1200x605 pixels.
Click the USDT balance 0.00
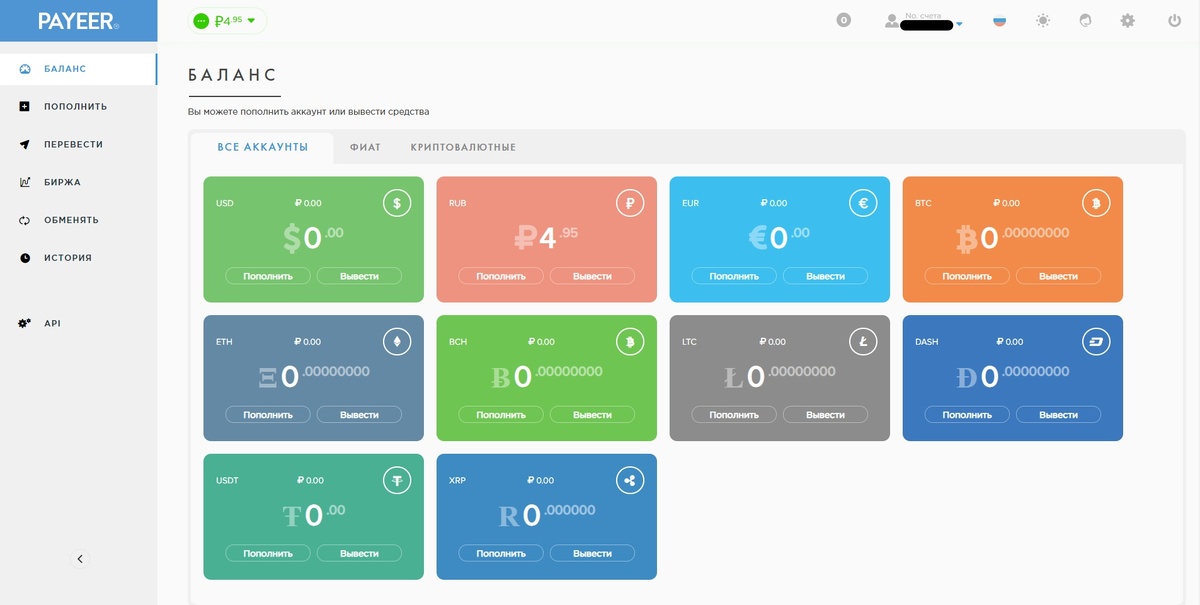(x=313, y=515)
